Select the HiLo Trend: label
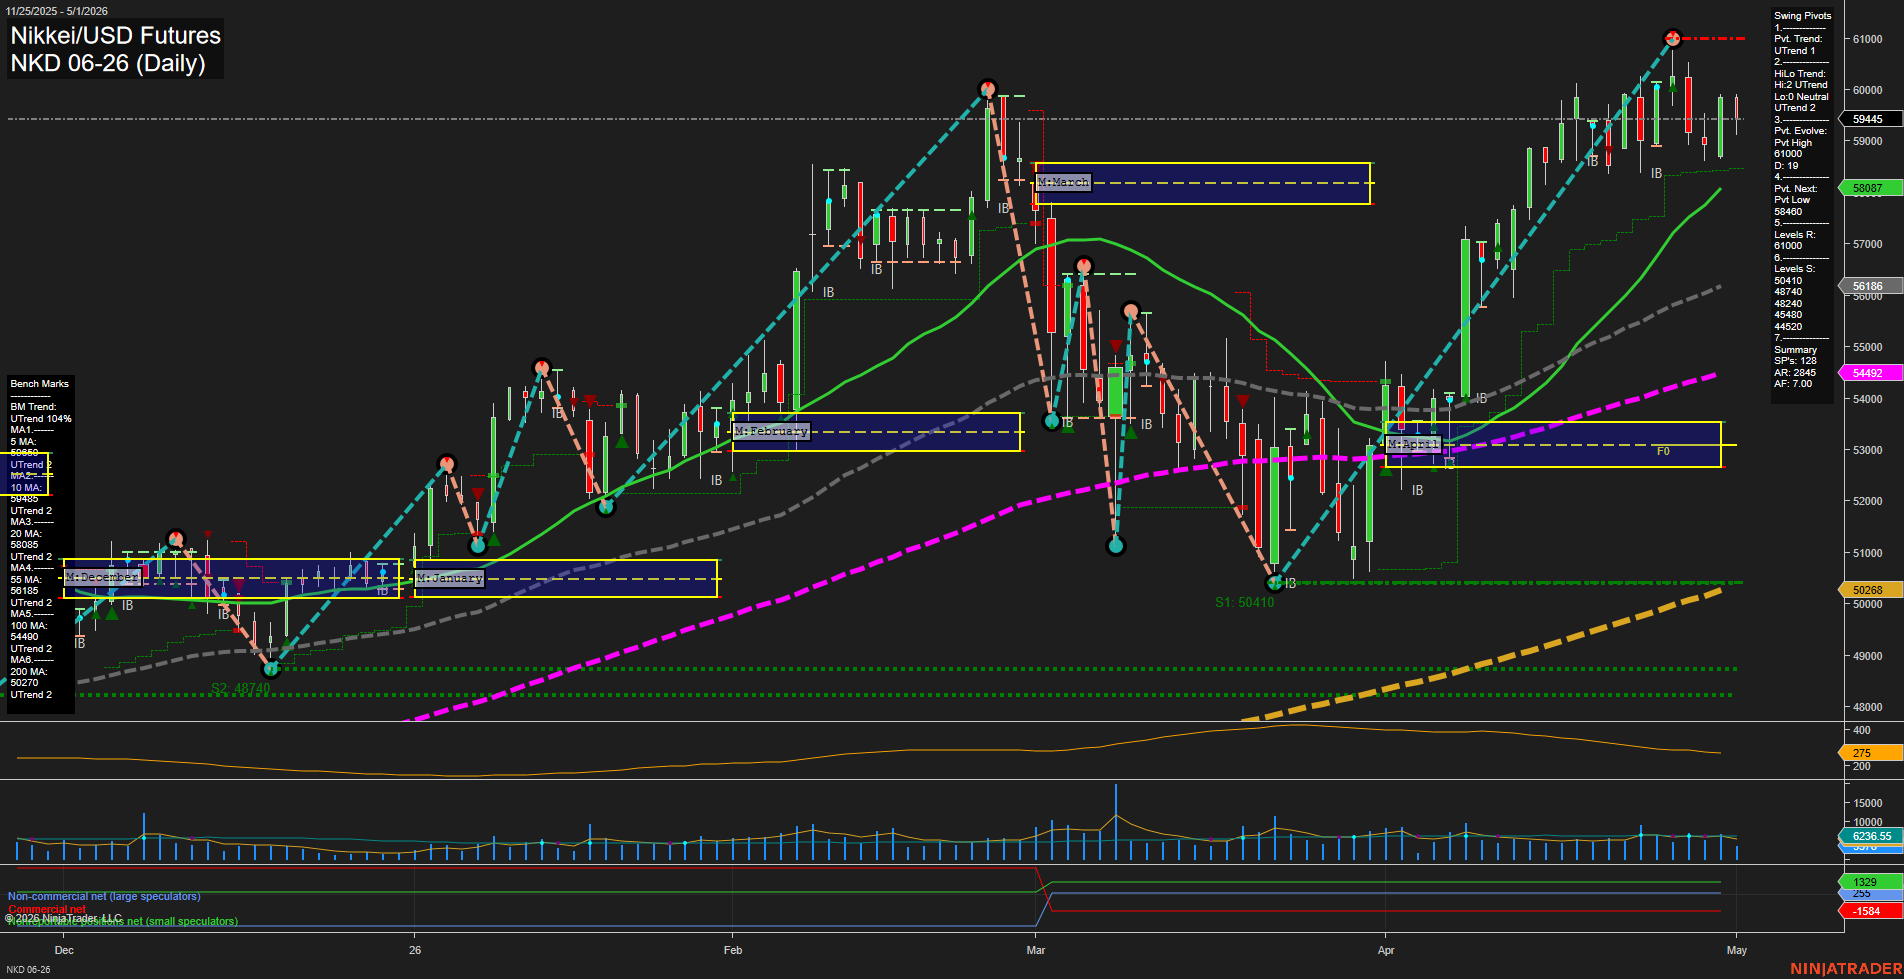This screenshot has height=979, width=1904. point(1800,74)
